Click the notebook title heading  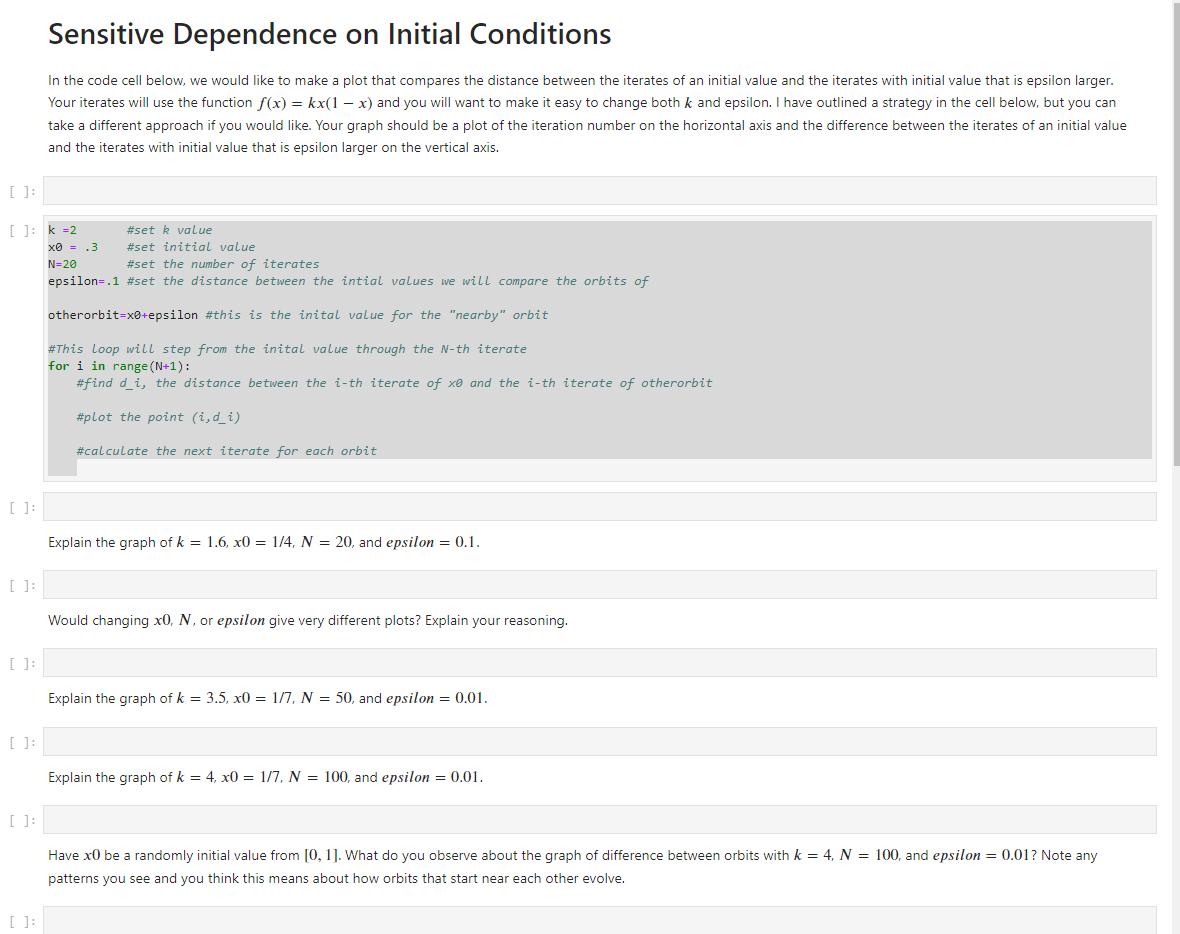click(329, 33)
